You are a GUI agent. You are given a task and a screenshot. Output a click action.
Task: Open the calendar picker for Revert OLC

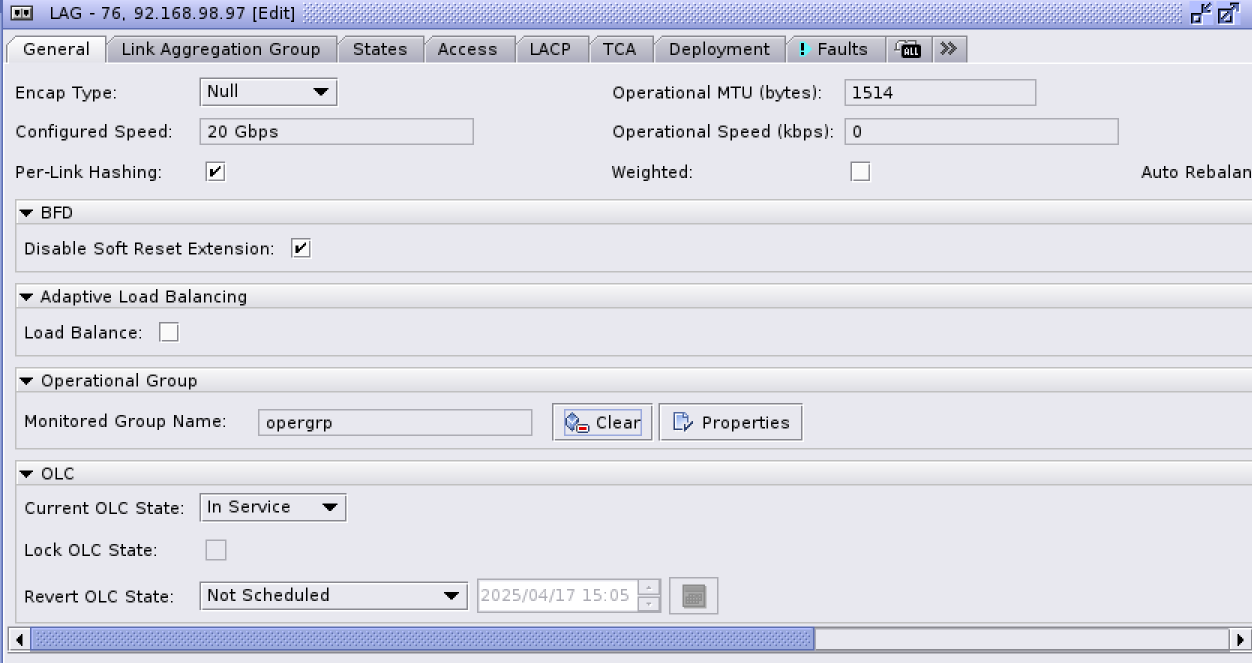pos(693,596)
